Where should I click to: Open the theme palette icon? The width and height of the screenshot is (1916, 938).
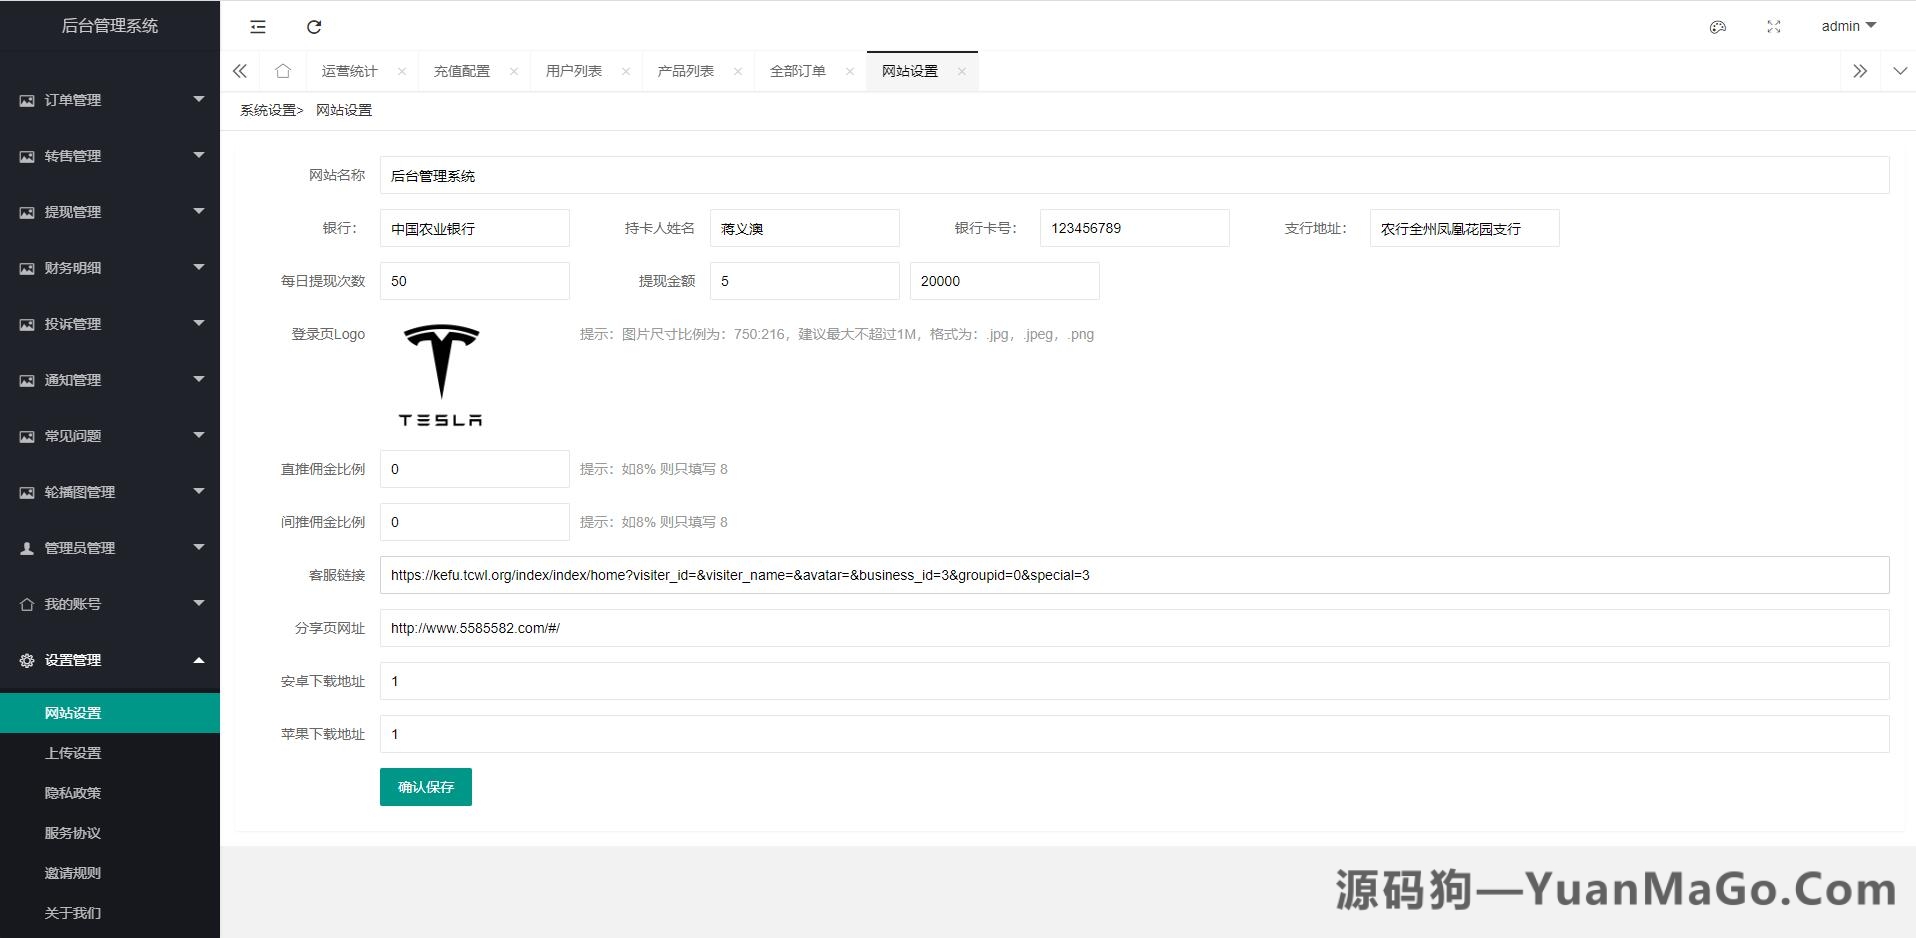pyautogui.click(x=1718, y=27)
